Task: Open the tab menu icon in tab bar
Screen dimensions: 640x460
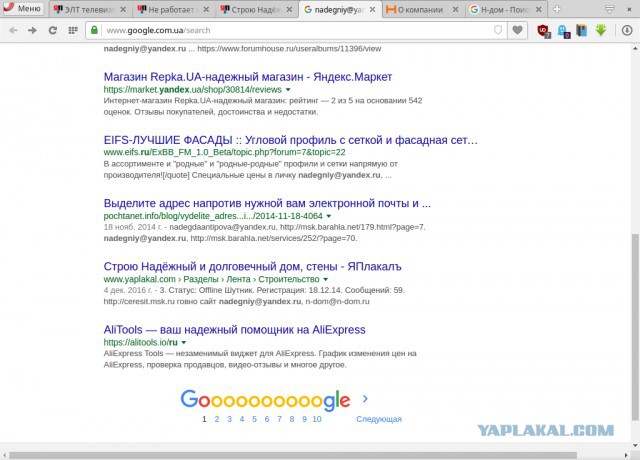Action: tap(609, 9)
